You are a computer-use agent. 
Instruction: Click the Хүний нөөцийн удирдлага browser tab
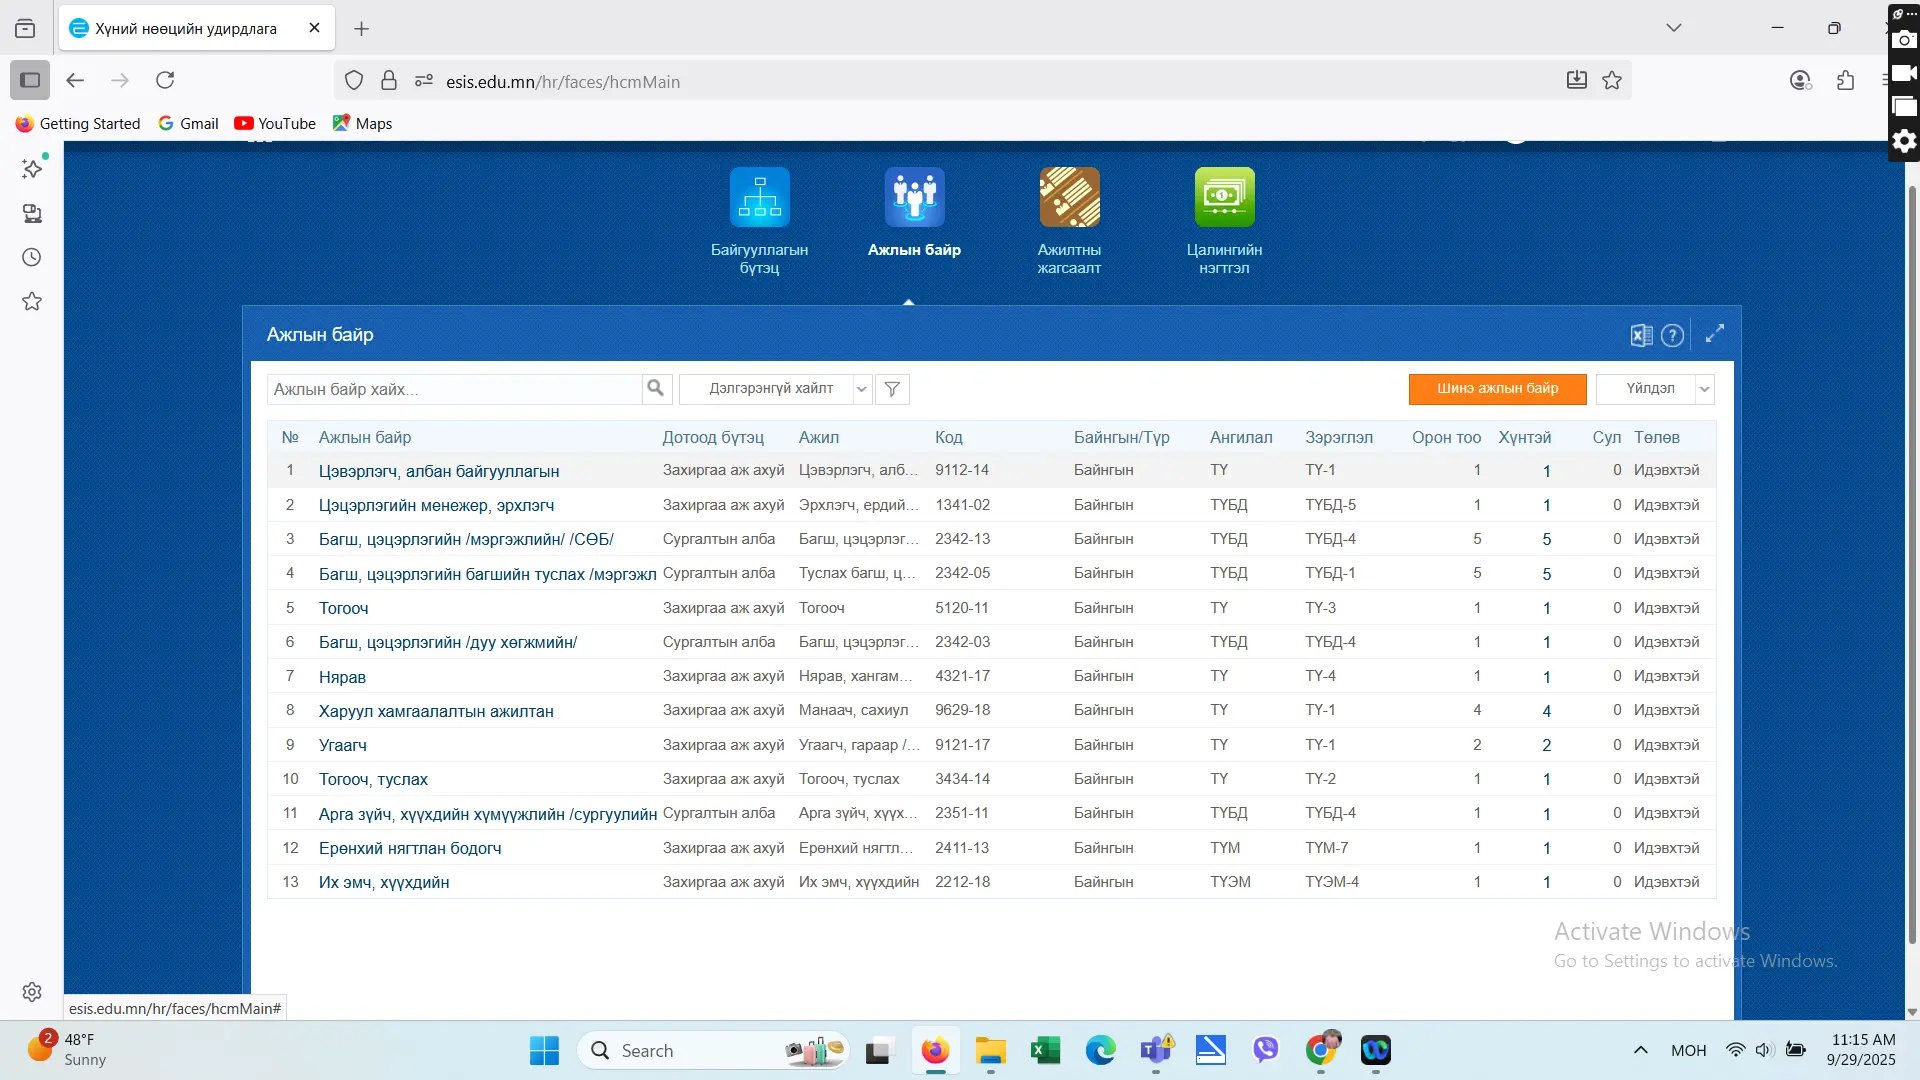click(x=186, y=28)
